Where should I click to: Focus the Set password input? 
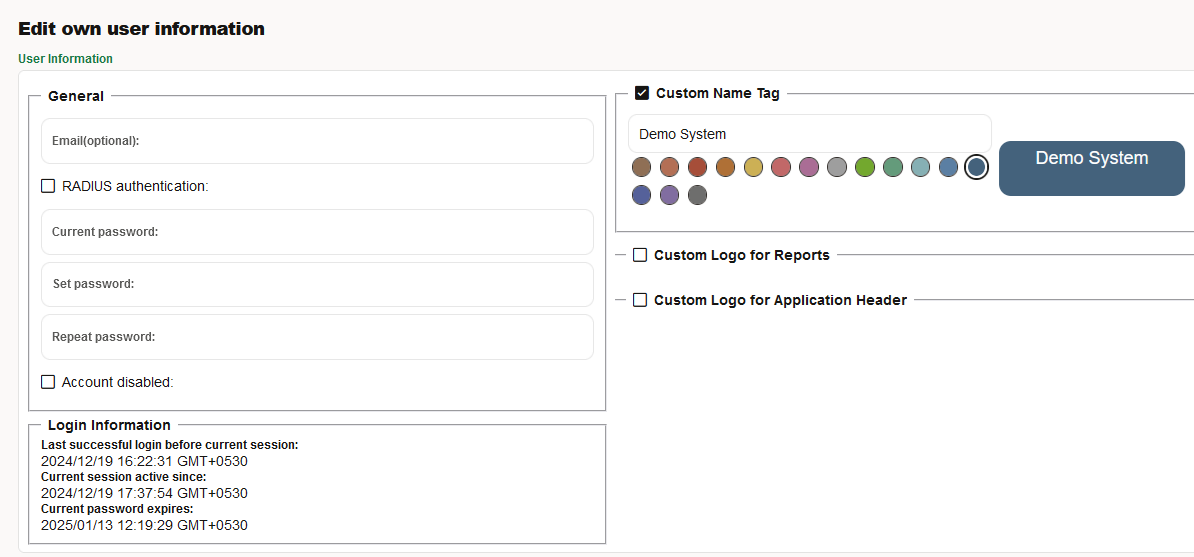click(x=317, y=284)
